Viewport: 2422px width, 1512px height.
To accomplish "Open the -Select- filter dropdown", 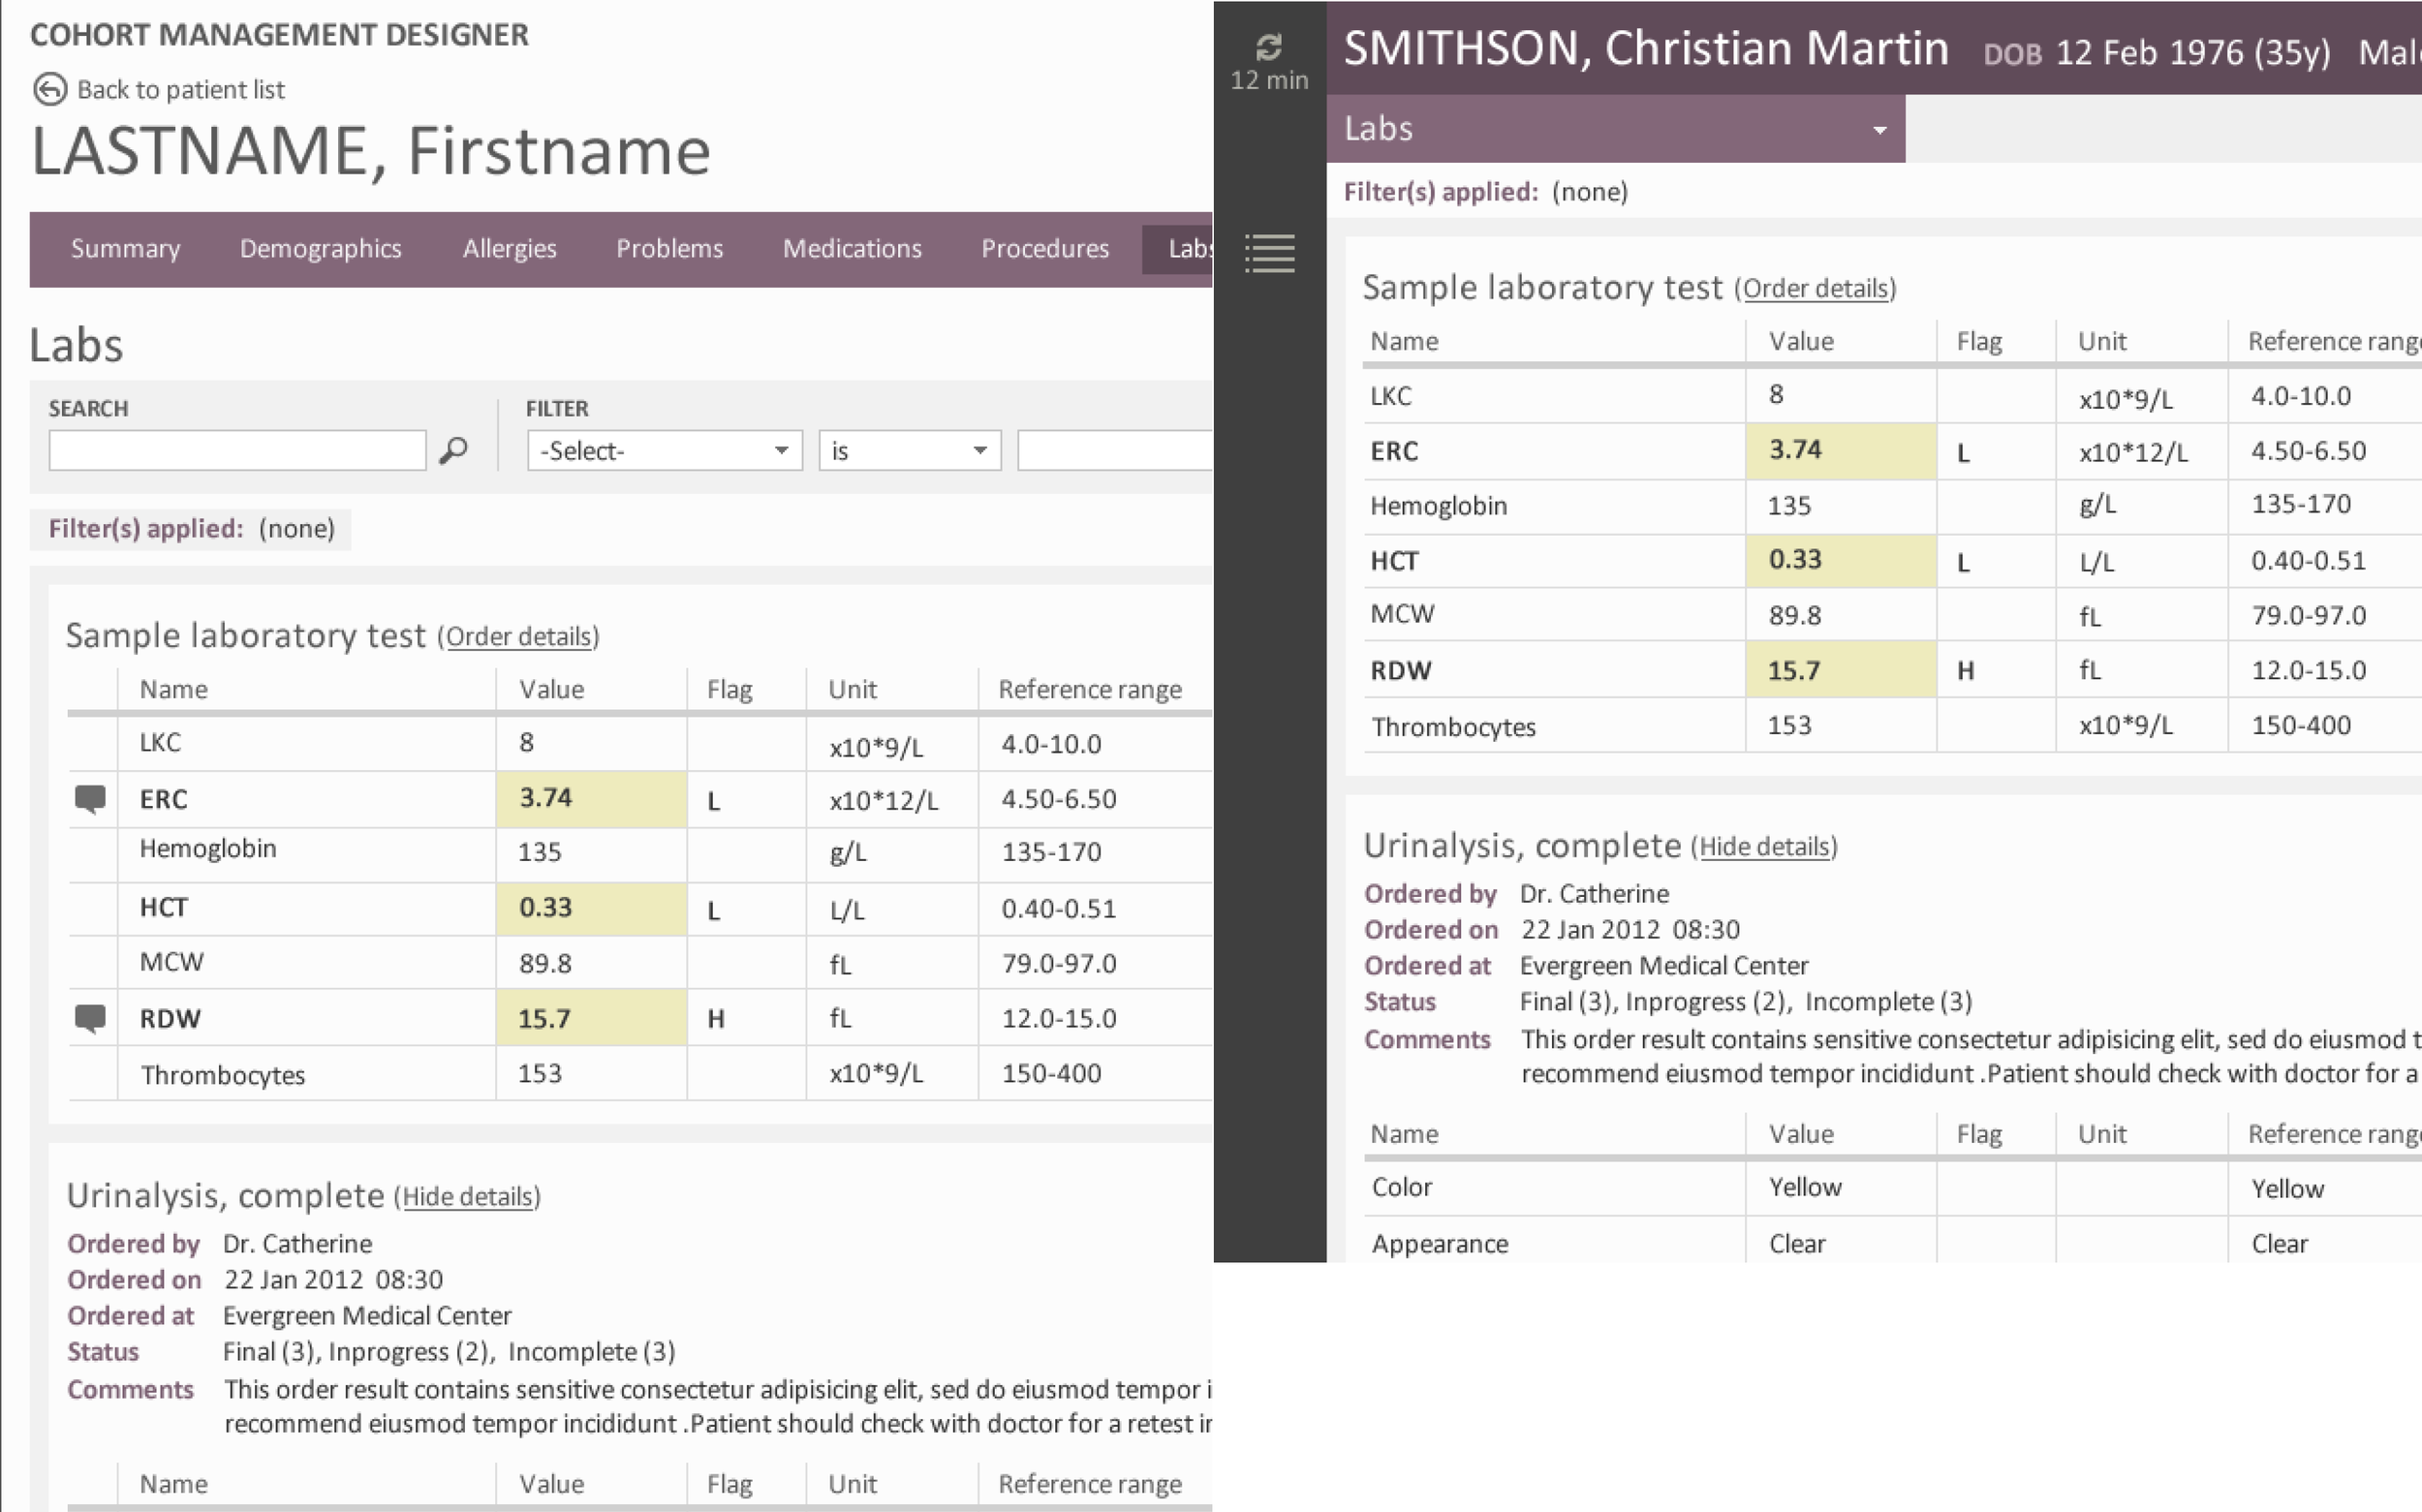I will (x=665, y=451).
